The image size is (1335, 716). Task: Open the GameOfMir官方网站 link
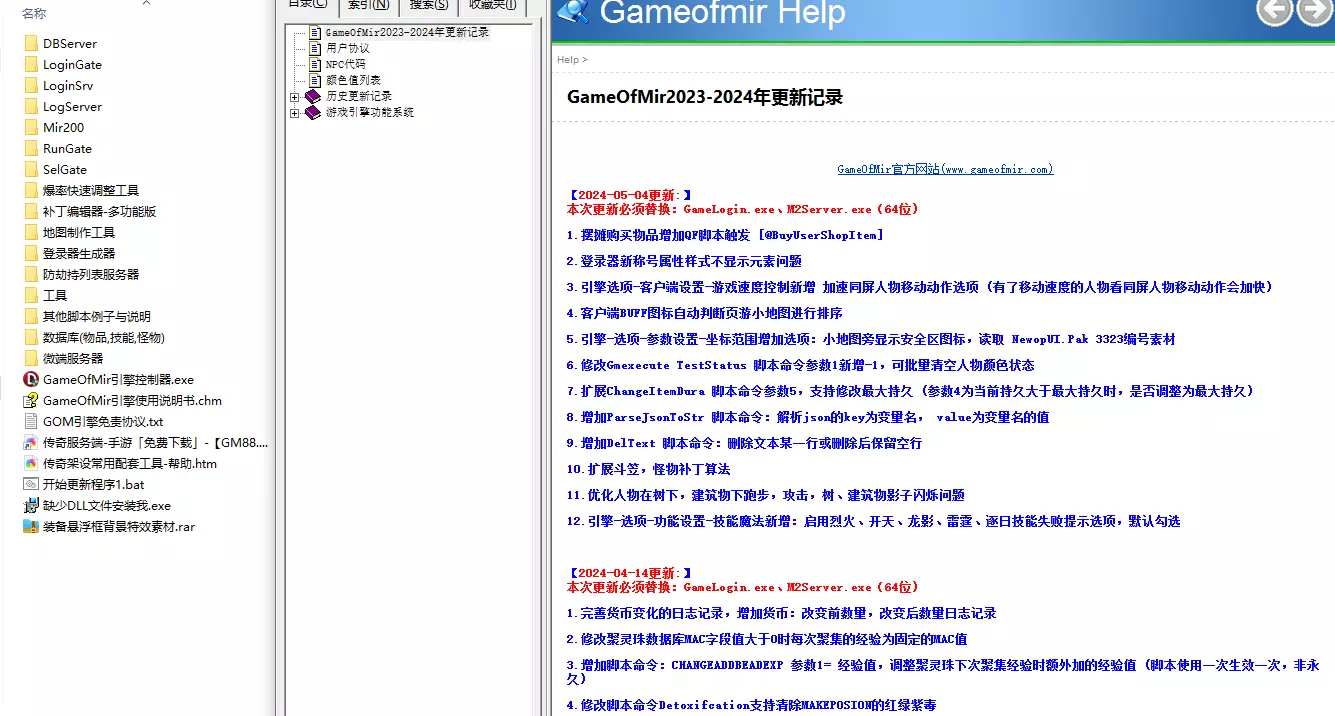tap(944, 170)
